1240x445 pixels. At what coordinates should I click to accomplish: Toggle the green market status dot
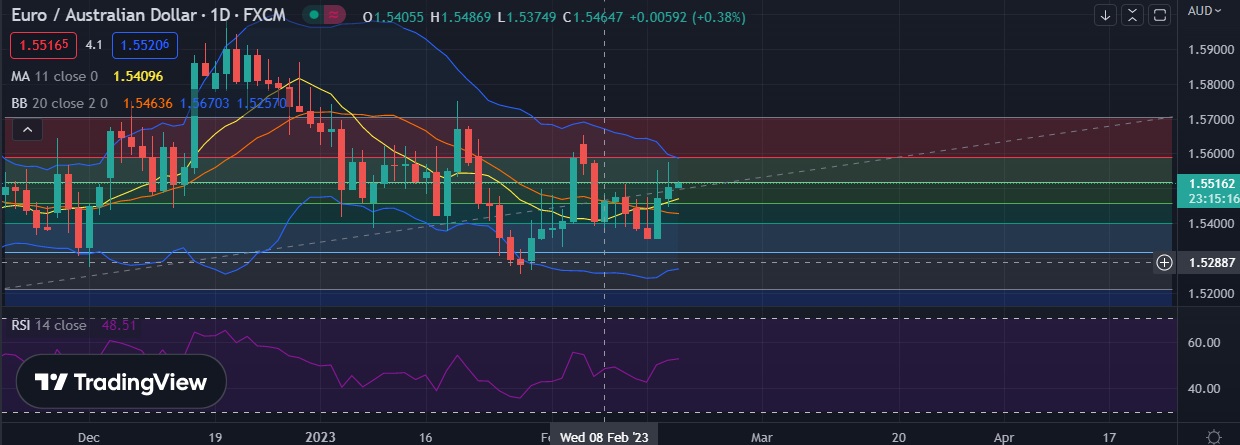[314, 16]
